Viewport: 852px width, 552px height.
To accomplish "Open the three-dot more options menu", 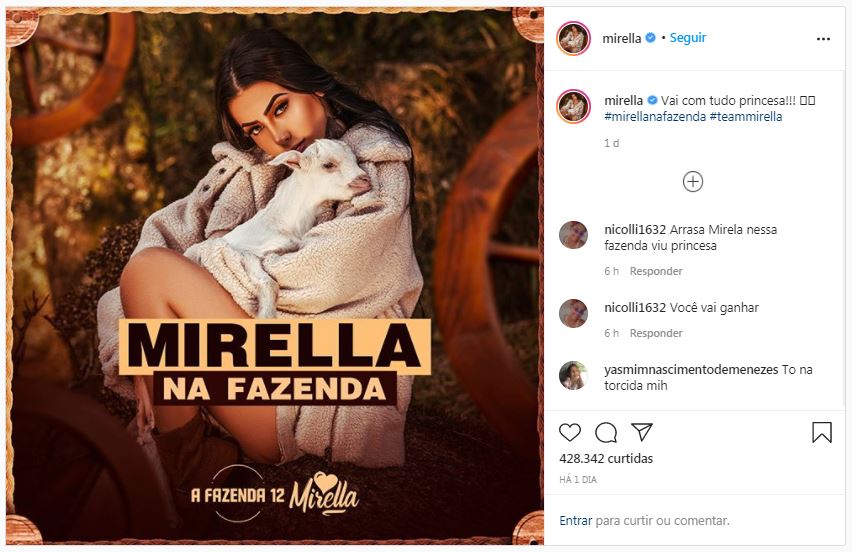I will tap(823, 39).
